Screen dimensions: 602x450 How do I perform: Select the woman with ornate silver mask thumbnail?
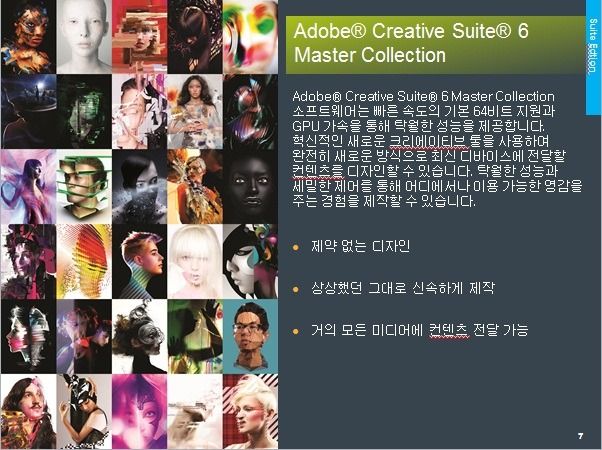pyautogui.click(x=139, y=336)
